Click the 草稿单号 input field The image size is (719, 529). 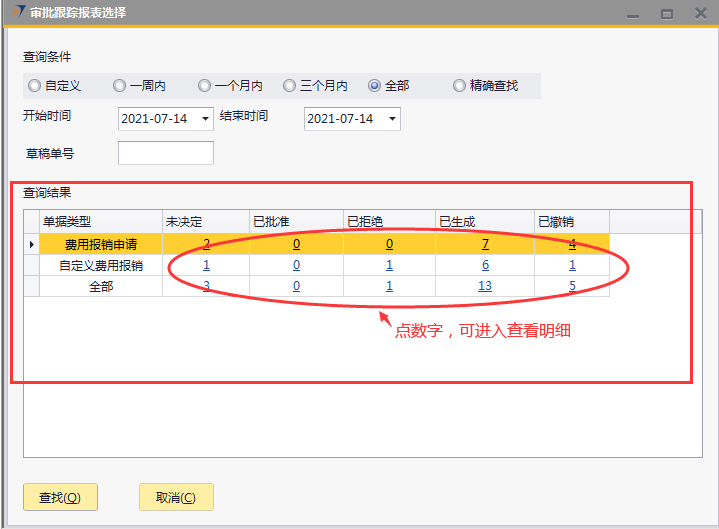(165, 153)
